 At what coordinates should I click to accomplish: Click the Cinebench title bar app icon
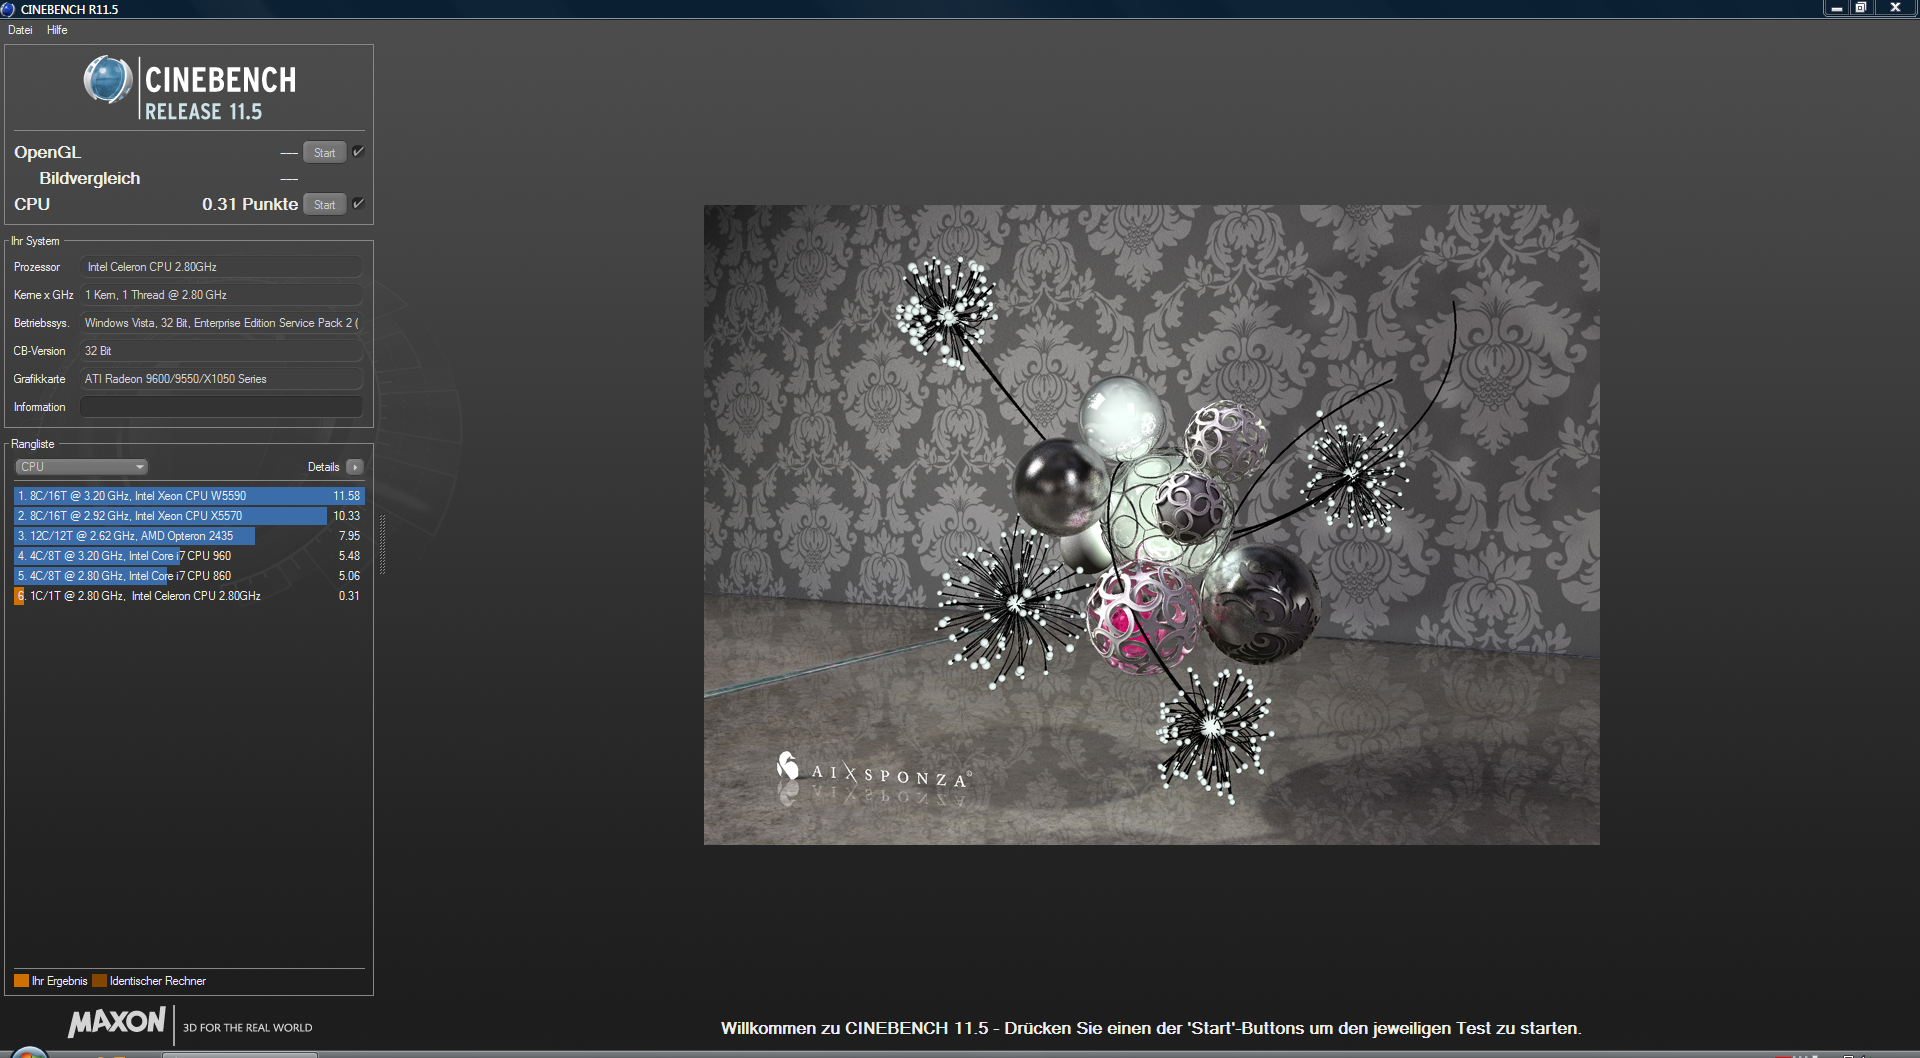tap(9, 9)
